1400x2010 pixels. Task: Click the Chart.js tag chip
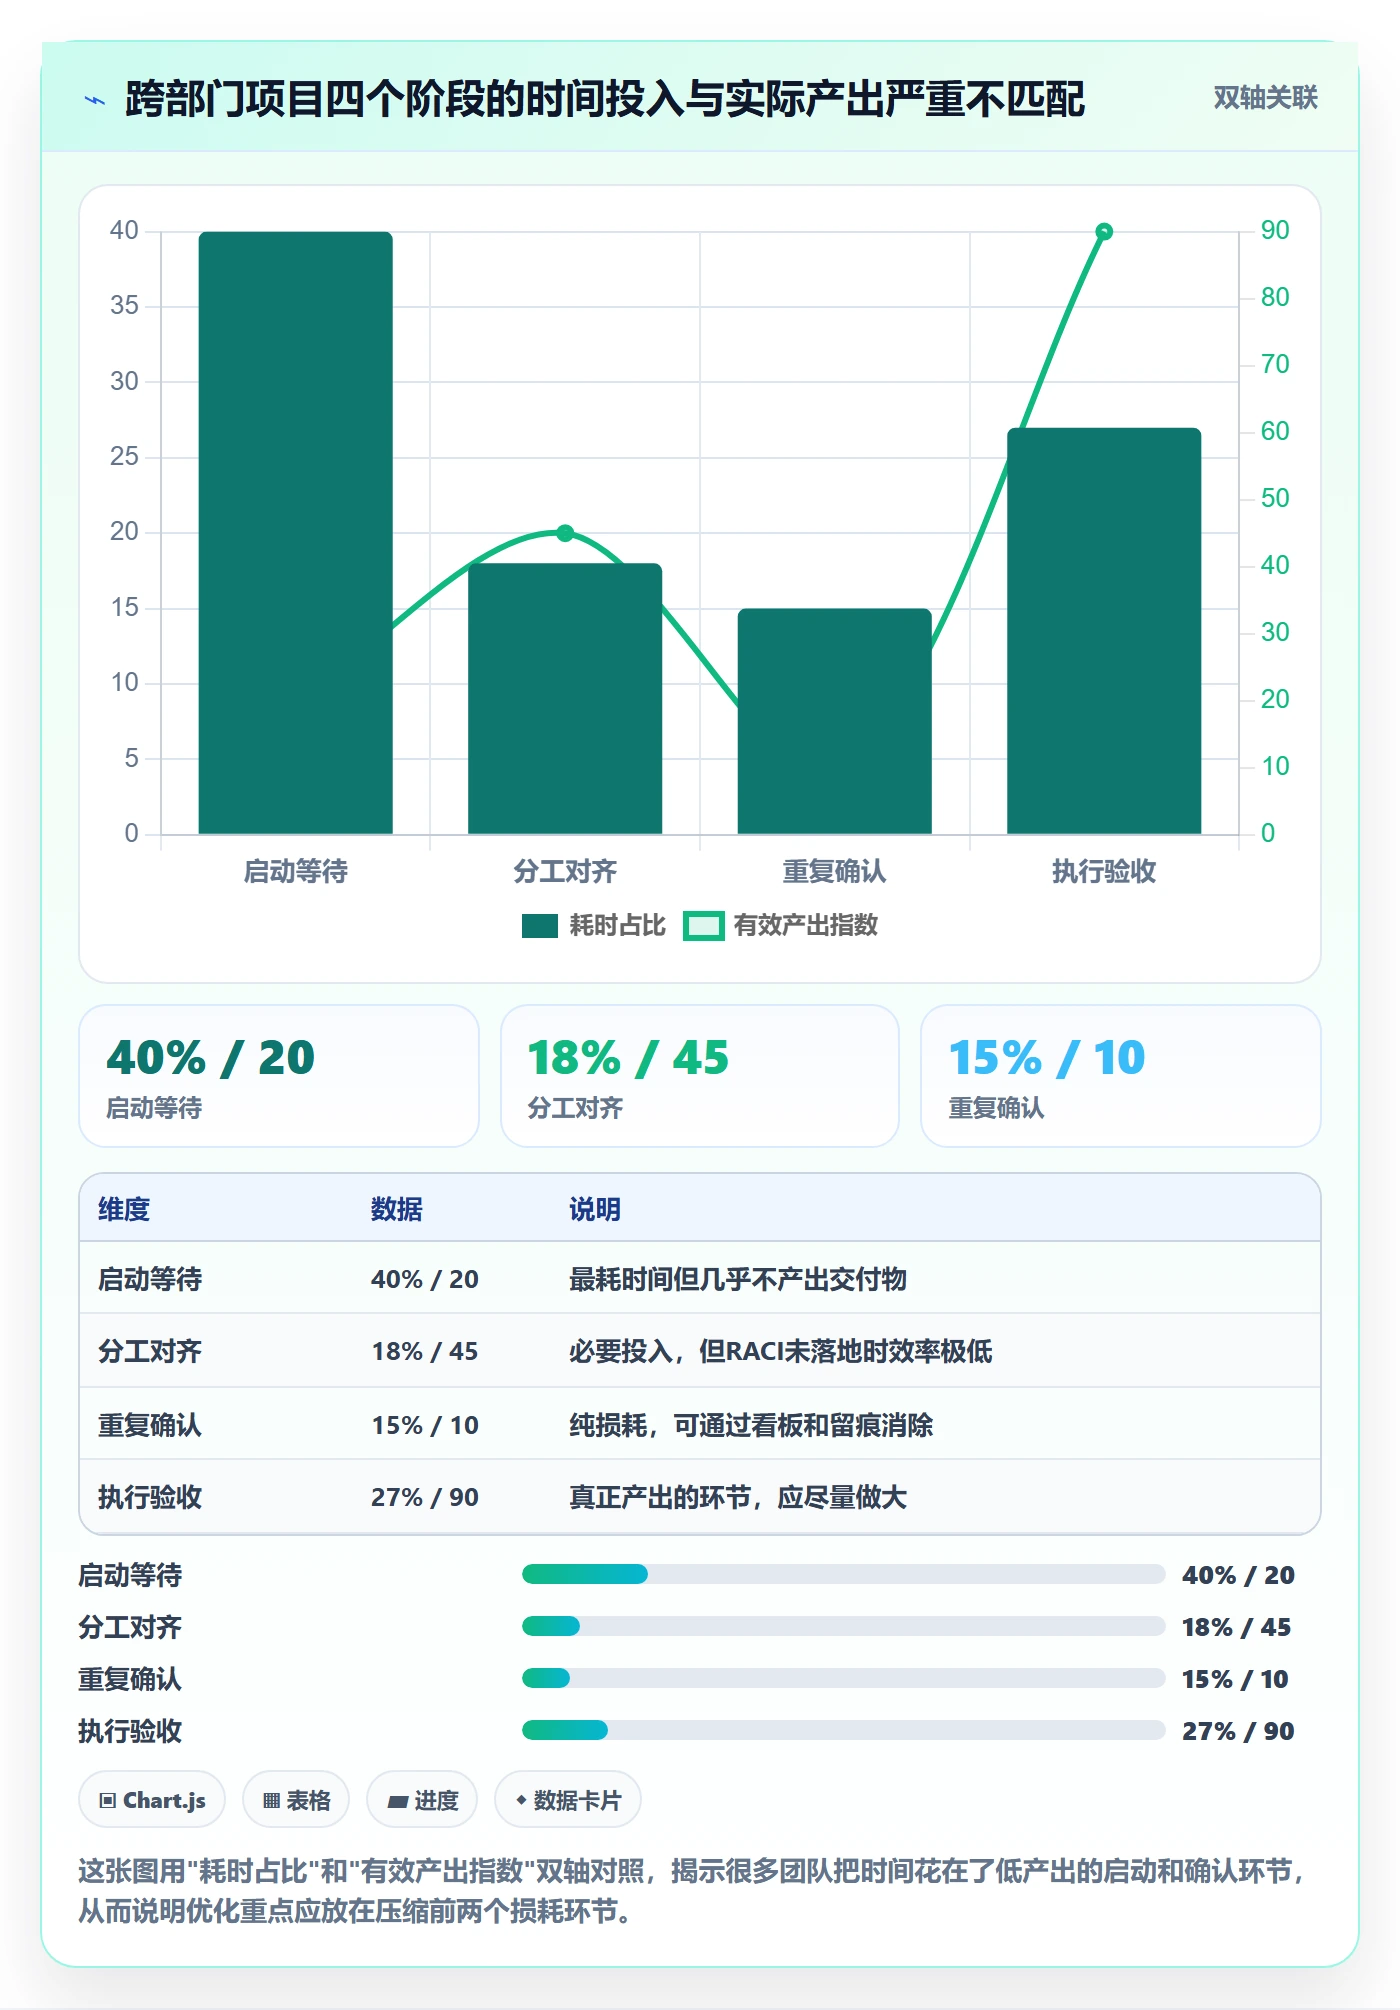152,1800
